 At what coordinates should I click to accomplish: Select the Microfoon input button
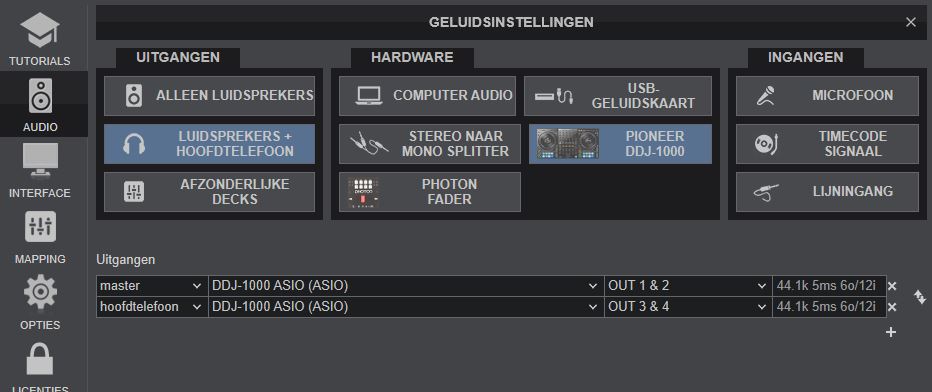pyautogui.click(x=827, y=96)
